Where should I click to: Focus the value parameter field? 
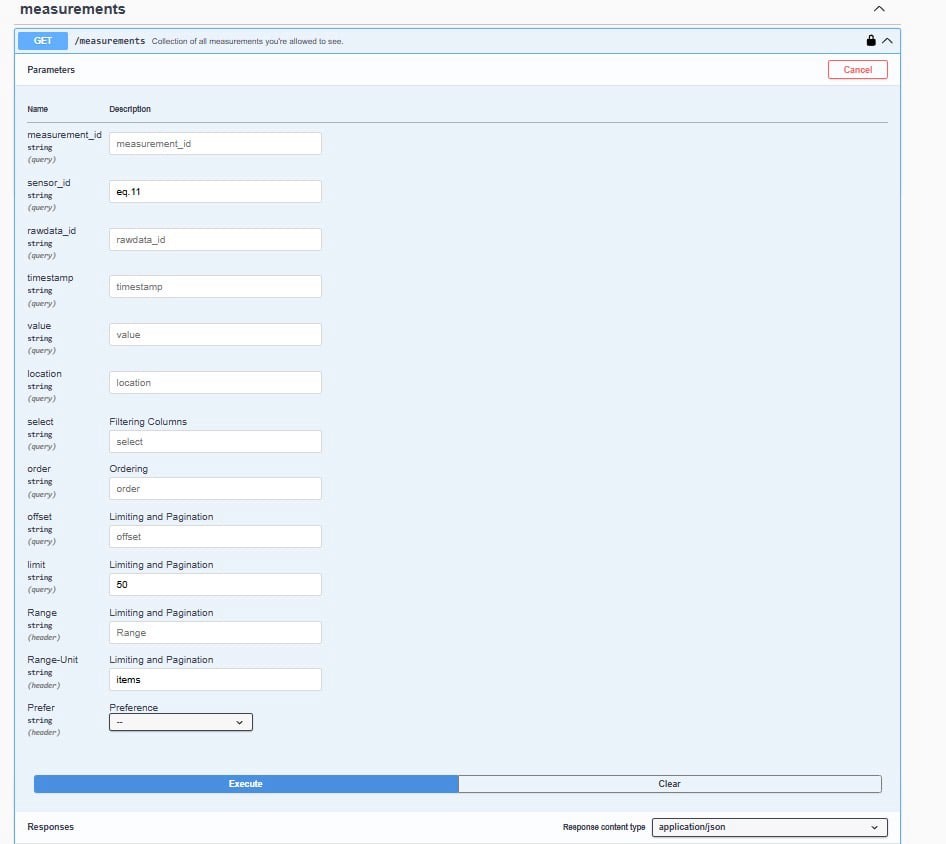pos(215,335)
